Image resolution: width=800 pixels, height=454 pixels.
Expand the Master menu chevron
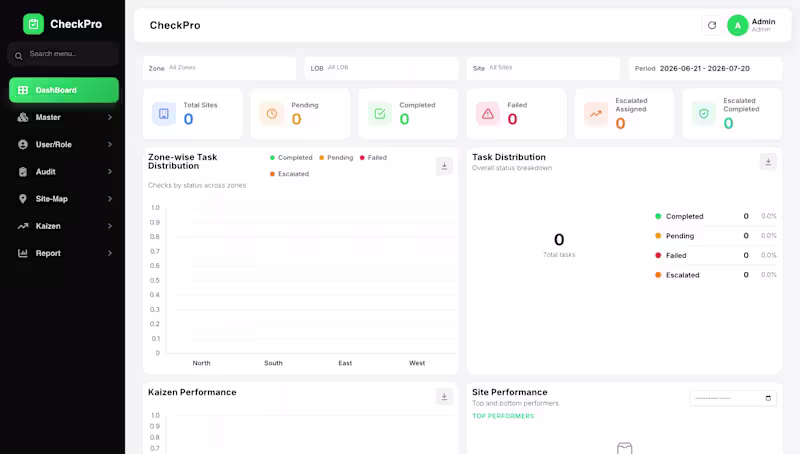(110, 117)
